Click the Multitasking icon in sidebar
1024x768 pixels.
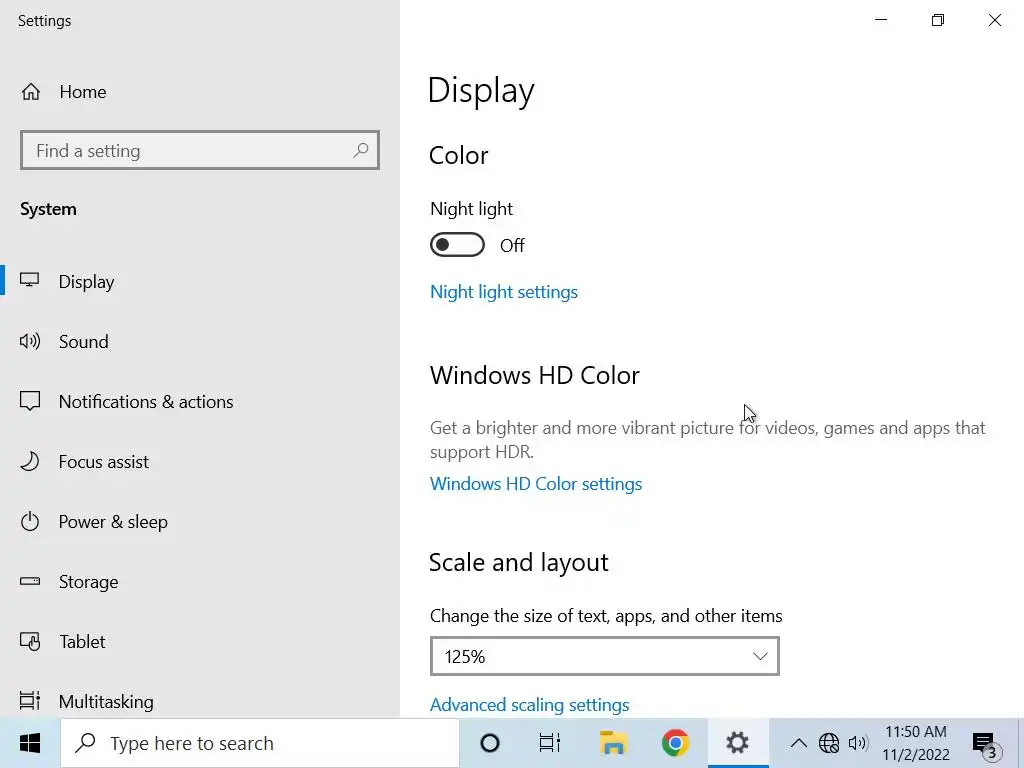pyautogui.click(x=29, y=701)
